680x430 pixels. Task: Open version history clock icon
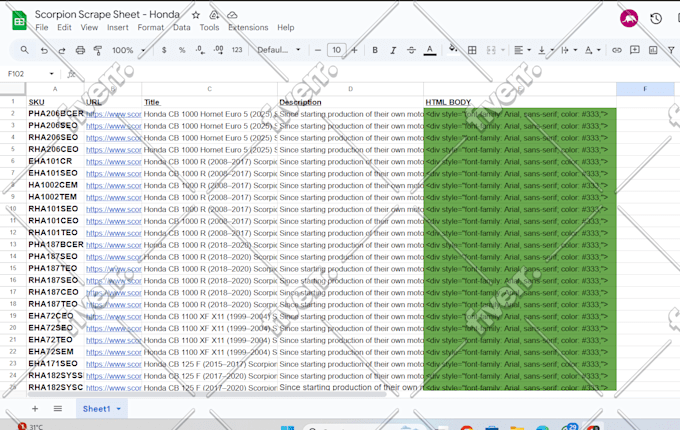point(656,18)
